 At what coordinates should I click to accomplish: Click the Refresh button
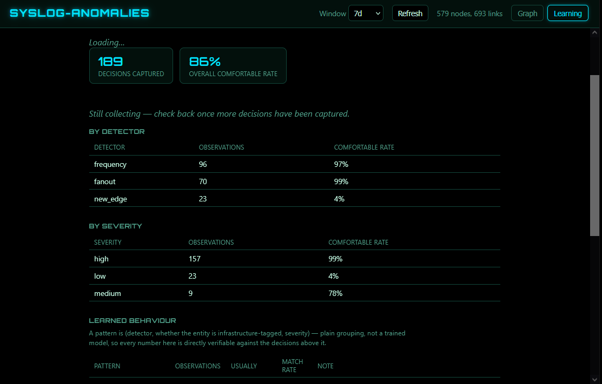coord(410,13)
